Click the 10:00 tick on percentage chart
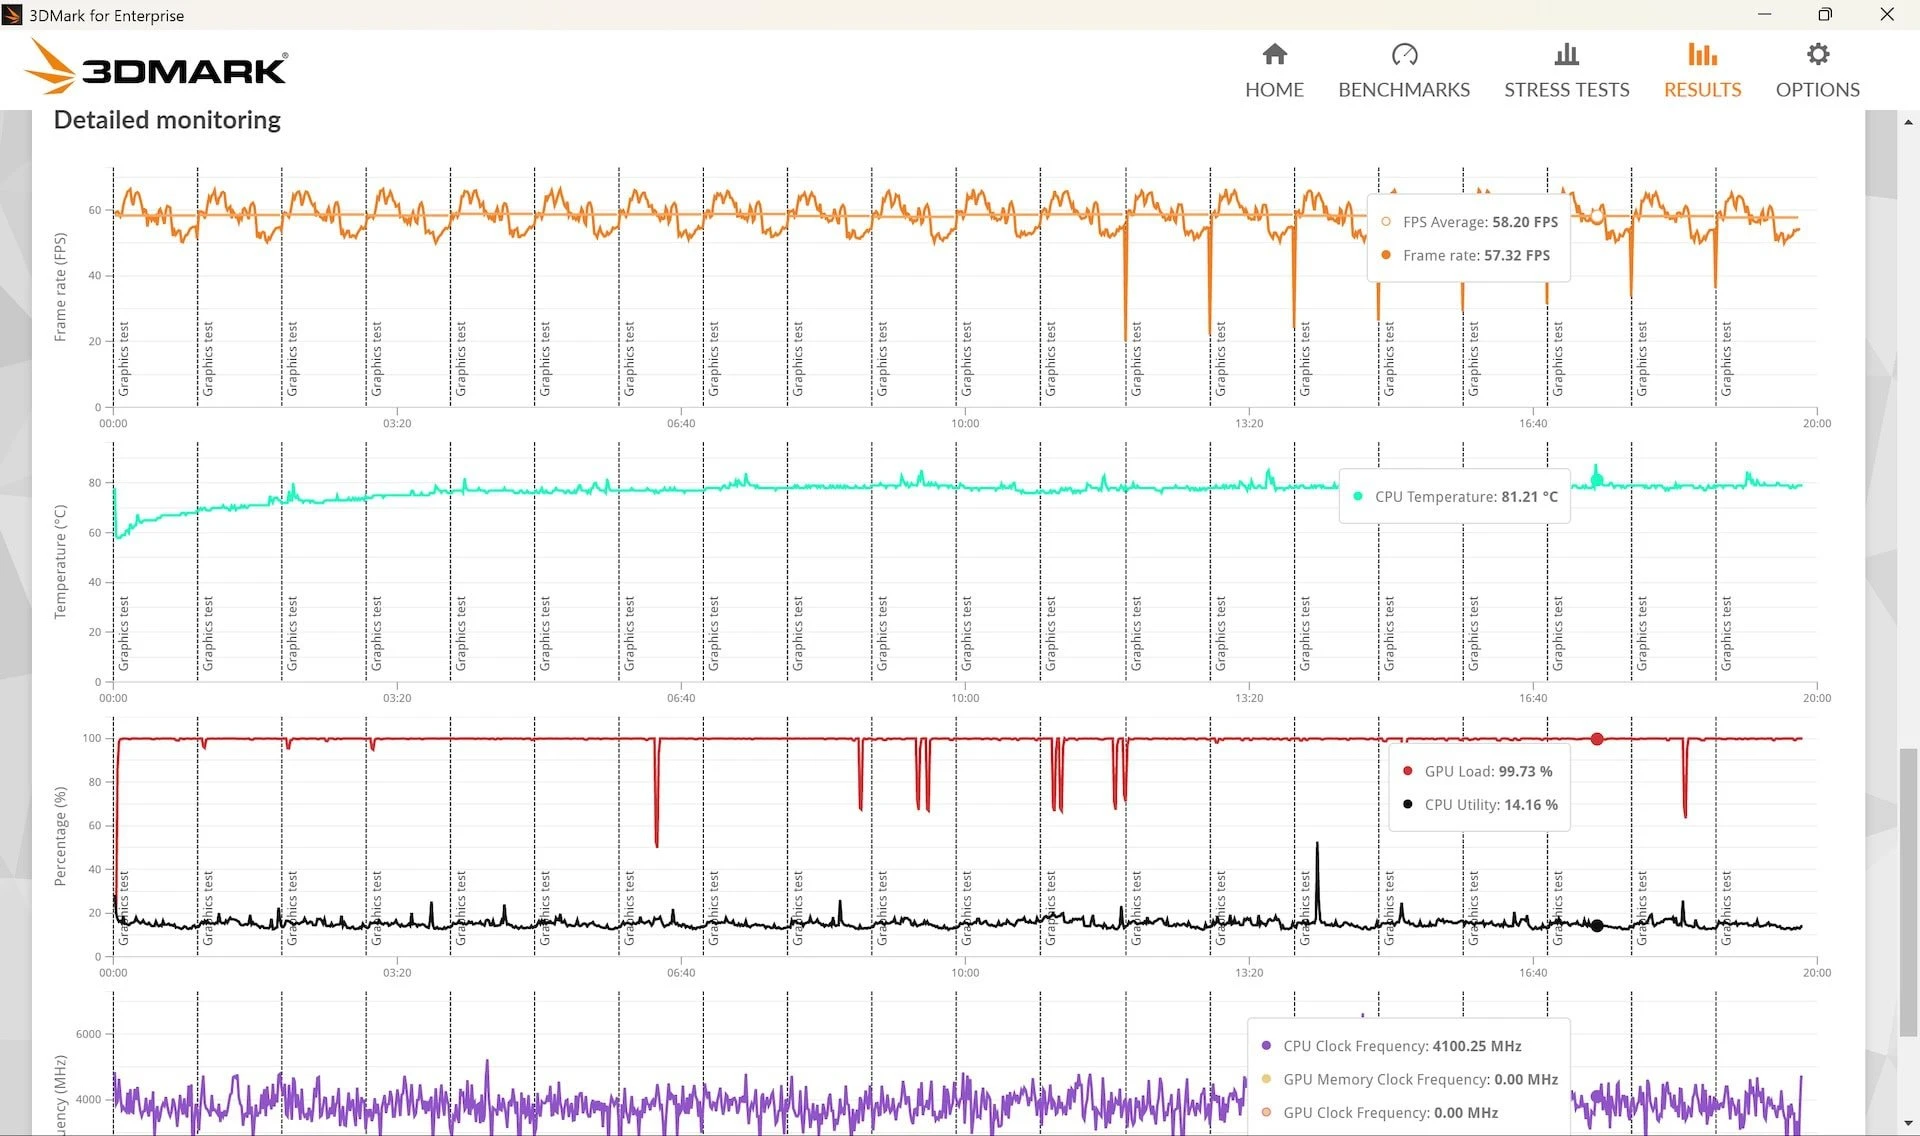The width and height of the screenshot is (1920, 1136). tap(965, 972)
